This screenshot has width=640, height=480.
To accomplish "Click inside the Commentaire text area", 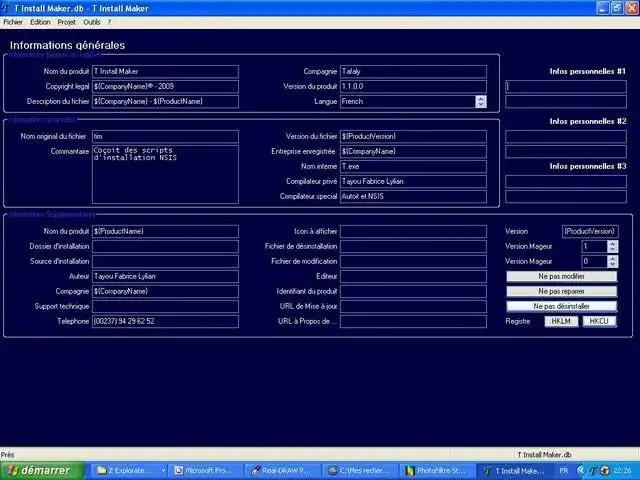I will [165, 174].
